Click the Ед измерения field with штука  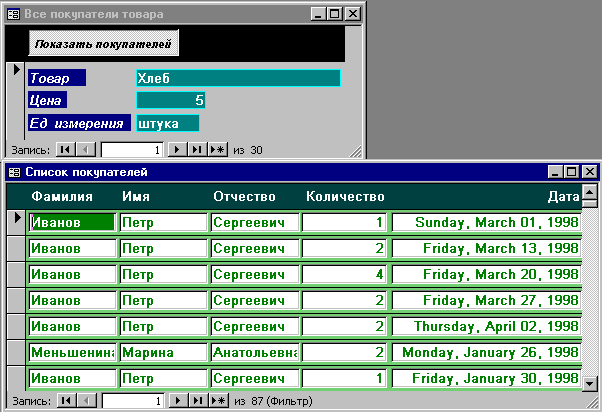click(x=168, y=123)
